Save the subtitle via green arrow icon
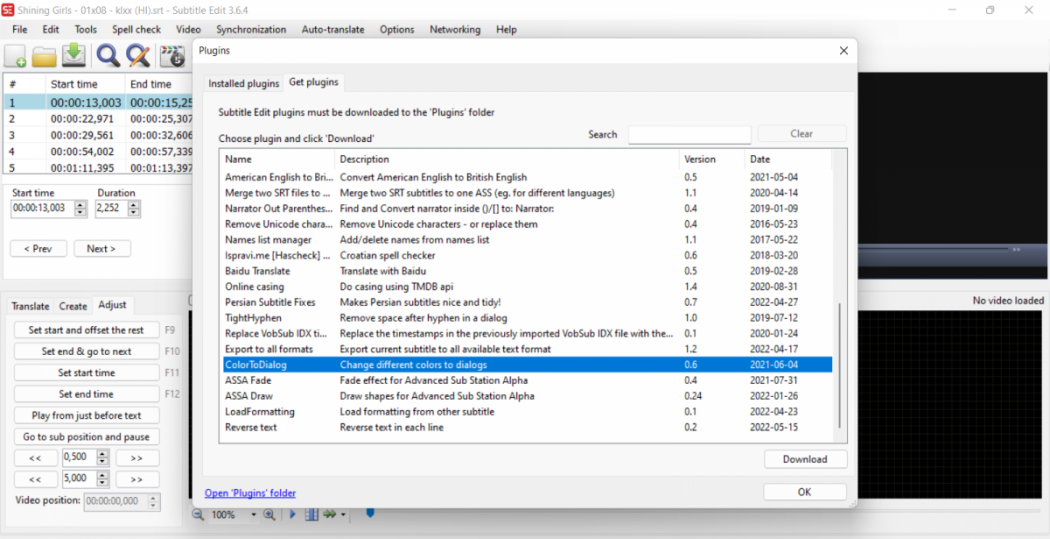Image resolution: width=1050 pixels, height=539 pixels. pyautogui.click(x=74, y=56)
